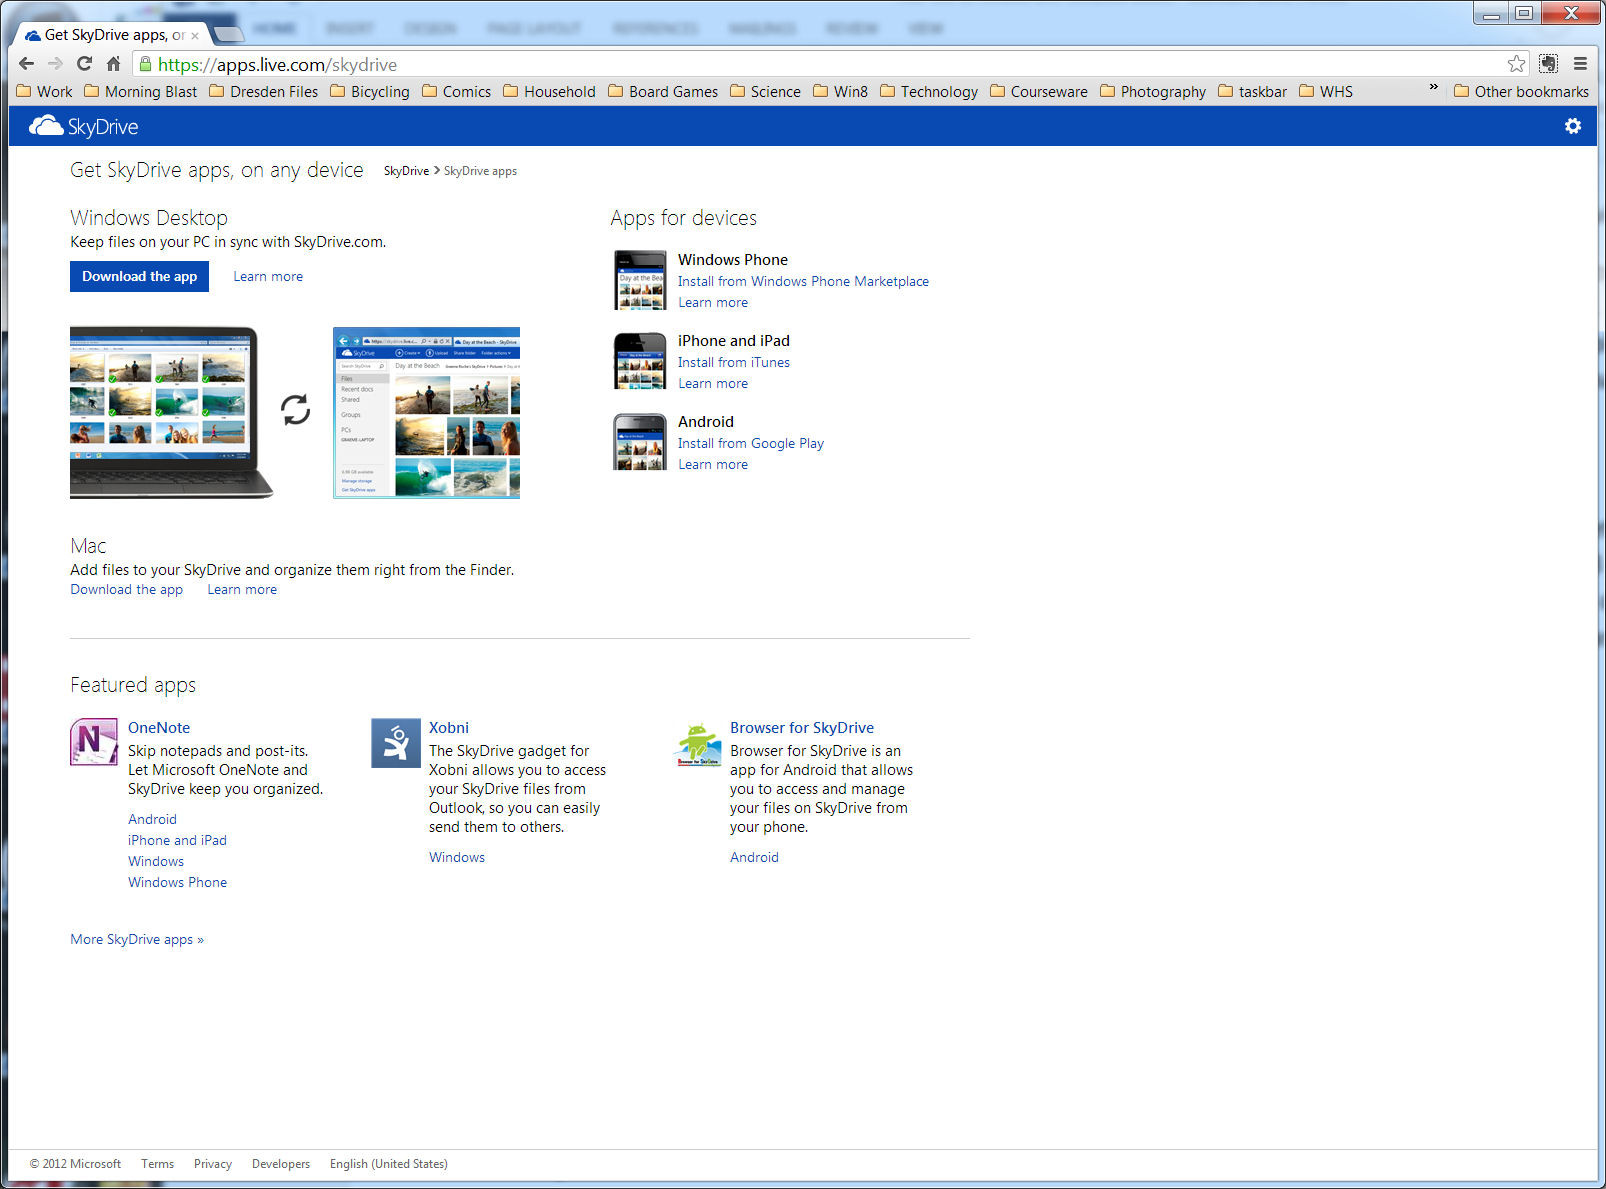
Task: Reload the page using the refresh icon
Action: (85, 64)
